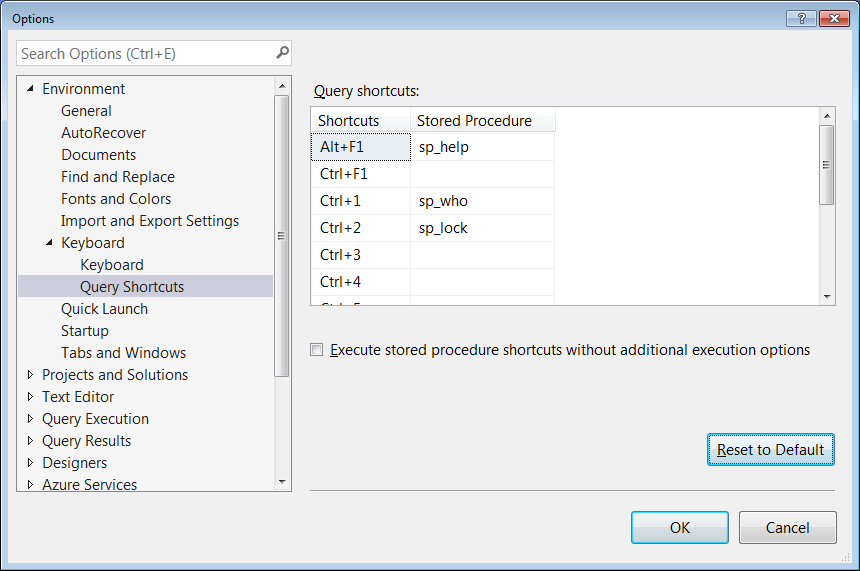Click the Help question mark button
860x571 pixels.
click(x=802, y=18)
